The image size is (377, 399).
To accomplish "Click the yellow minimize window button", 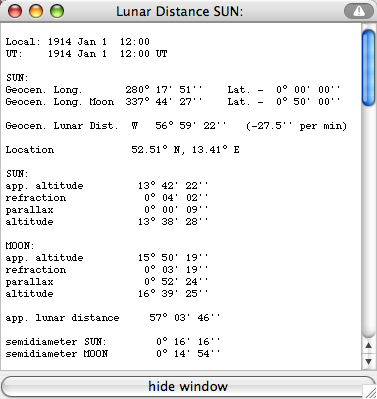I will [x=36, y=11].
